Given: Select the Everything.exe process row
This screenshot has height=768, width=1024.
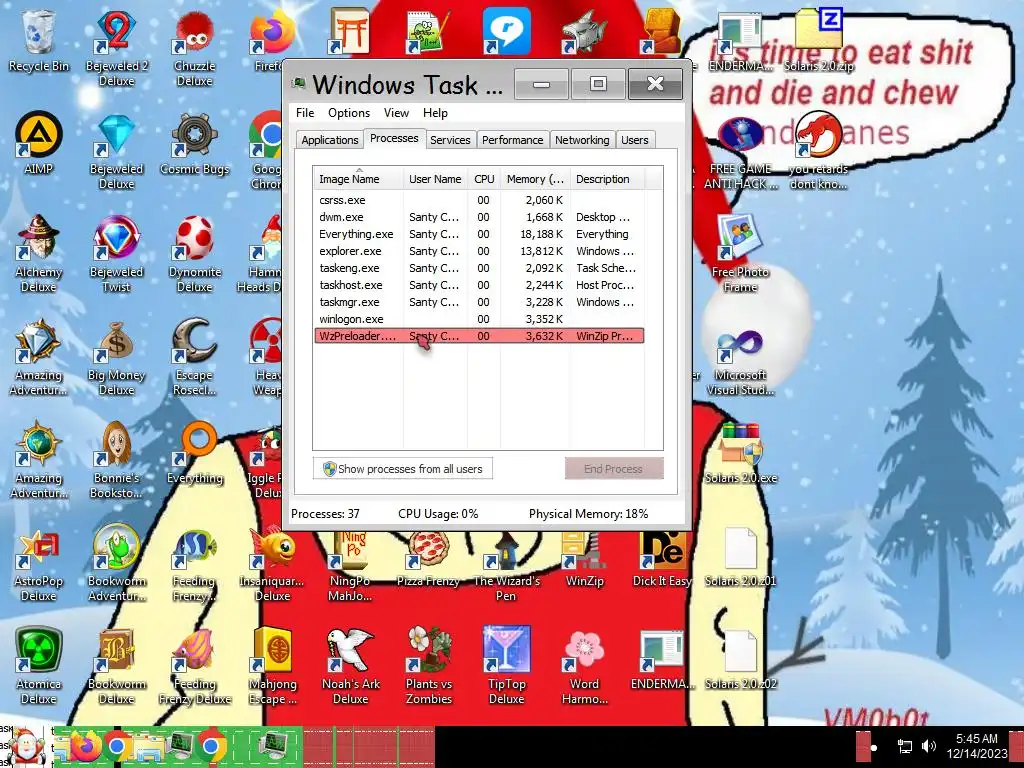Looking at the screenshot, I should point(479,234).
